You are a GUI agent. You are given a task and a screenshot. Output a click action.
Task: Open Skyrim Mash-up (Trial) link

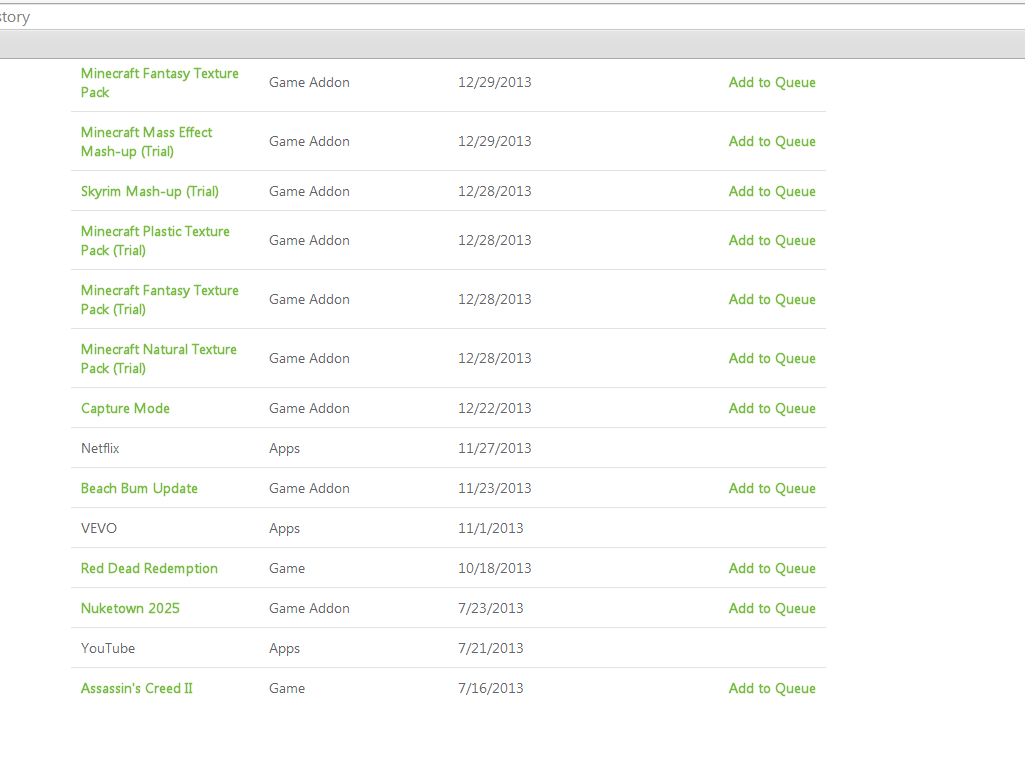[150, 192]
